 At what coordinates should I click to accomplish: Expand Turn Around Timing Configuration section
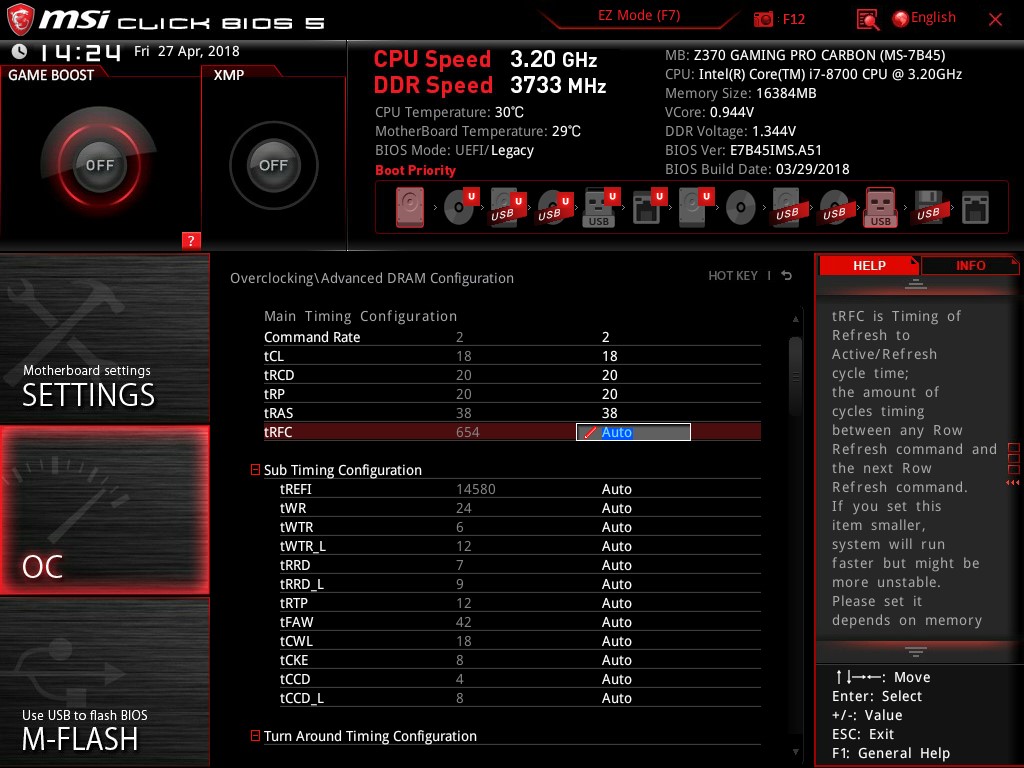255,735
